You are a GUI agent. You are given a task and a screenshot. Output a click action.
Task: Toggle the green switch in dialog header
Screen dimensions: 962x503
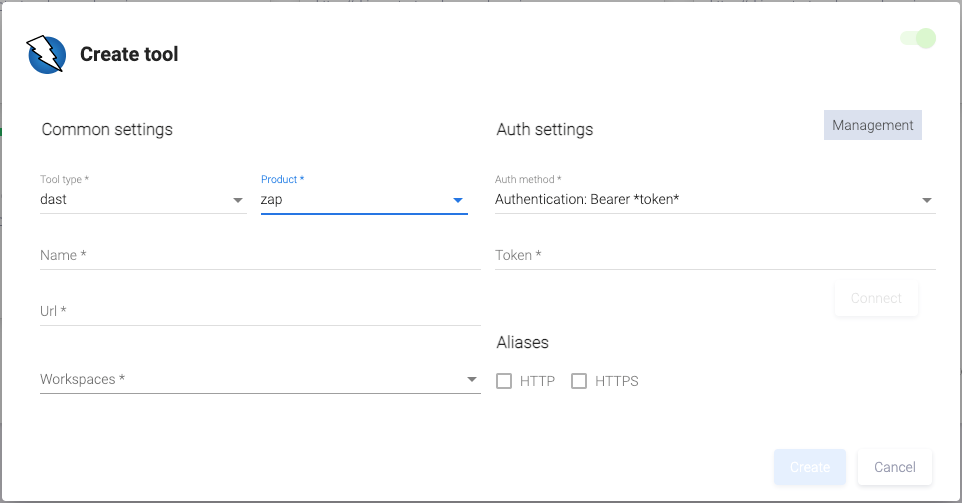918,39
